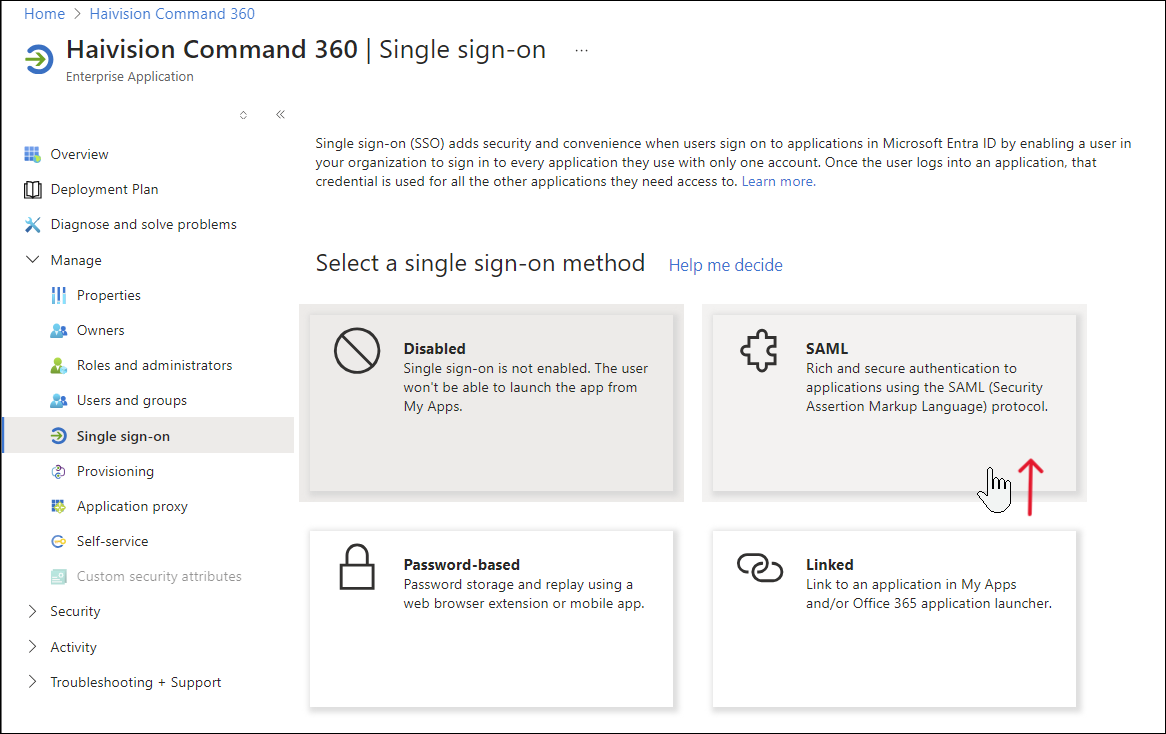Open Diagnose and solve problems
Image resolution: width=1166 pixels, height=734 pixels.
tap(144, 223)
